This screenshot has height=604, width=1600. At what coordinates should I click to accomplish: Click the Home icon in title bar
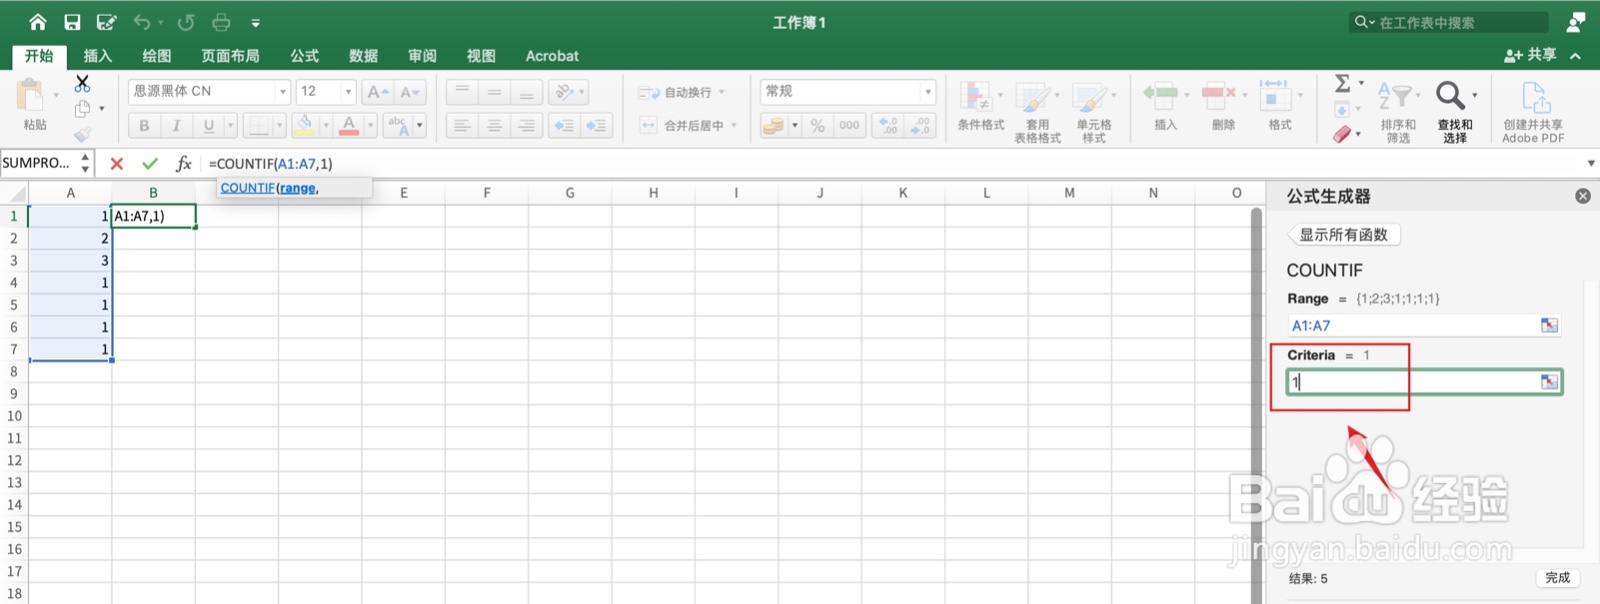38,22
